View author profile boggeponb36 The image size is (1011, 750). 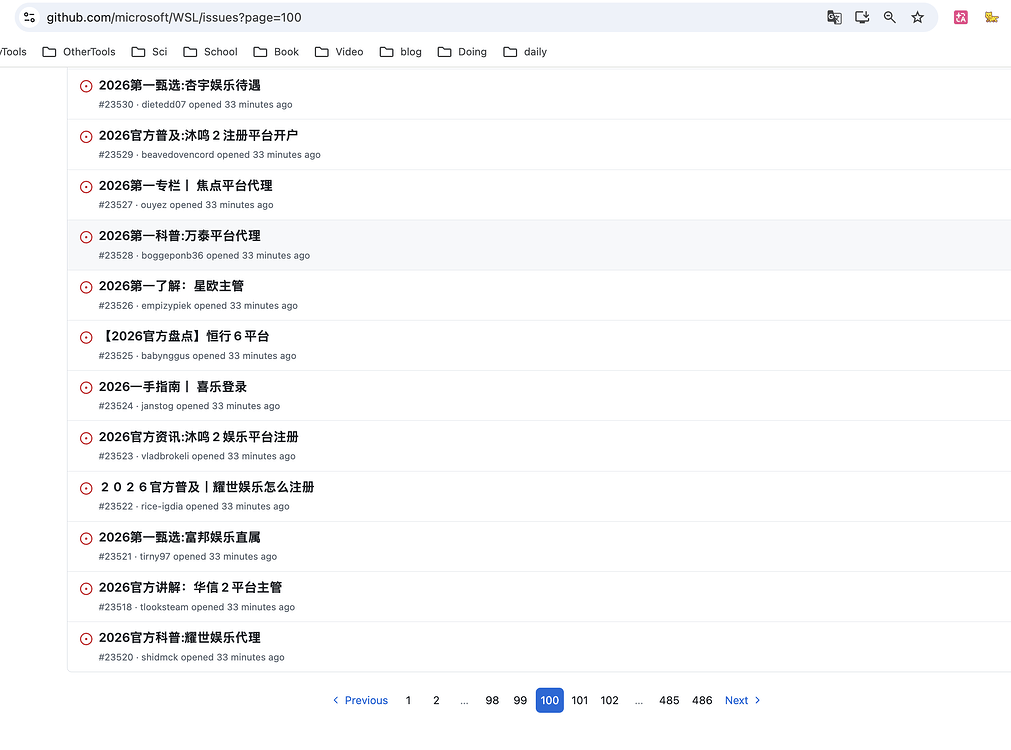(172, 255)
